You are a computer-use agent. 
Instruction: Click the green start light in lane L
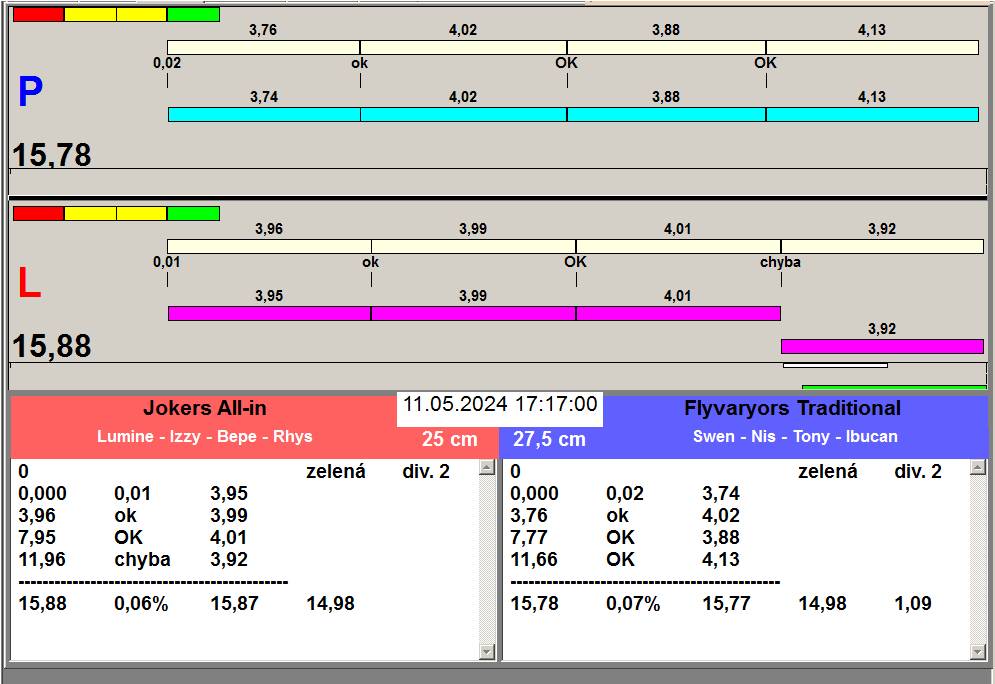pos(194,213)
